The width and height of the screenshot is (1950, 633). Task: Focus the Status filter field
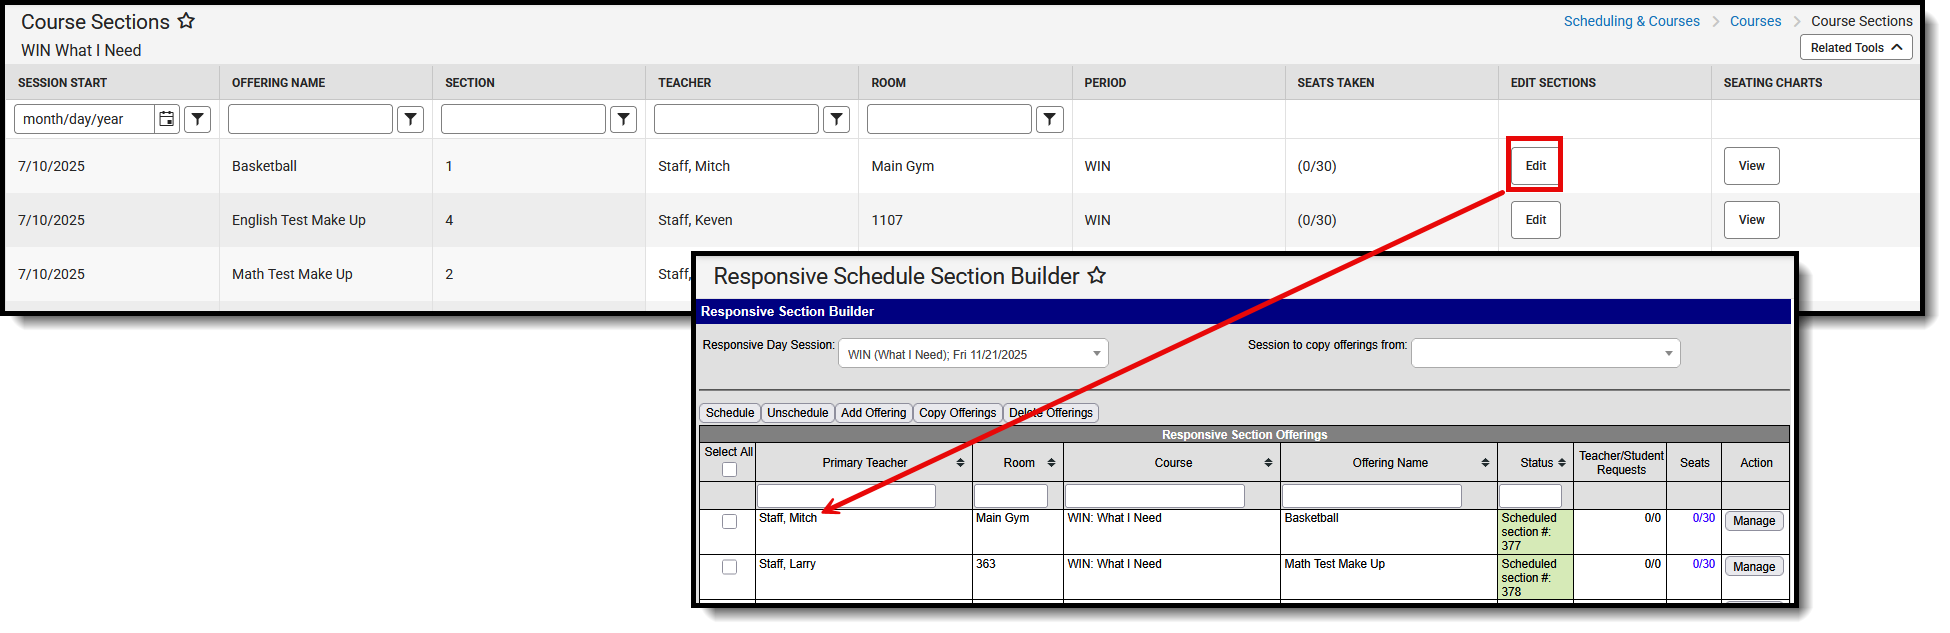click(1530, 496)
